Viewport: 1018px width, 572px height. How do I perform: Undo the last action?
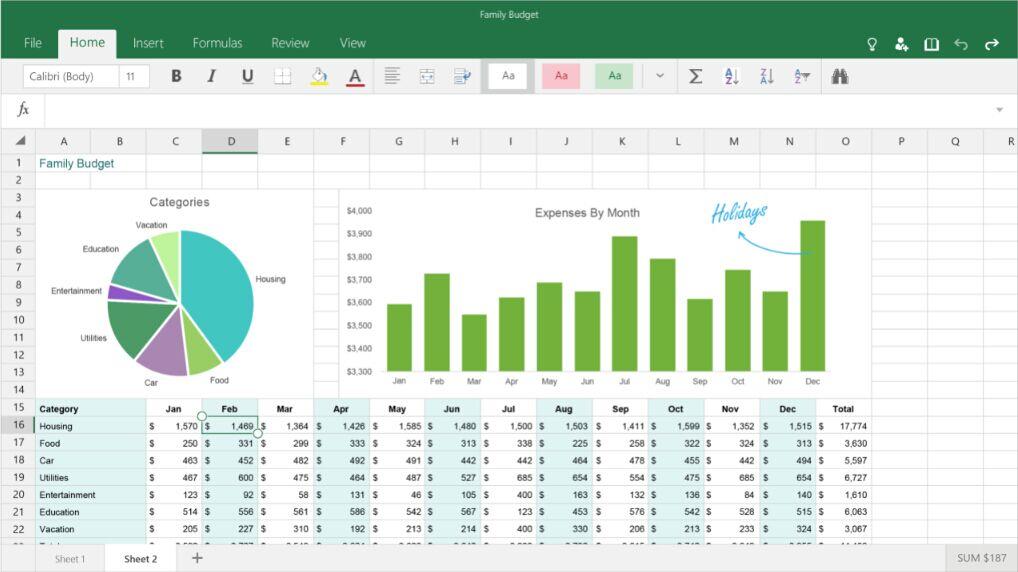961,44
